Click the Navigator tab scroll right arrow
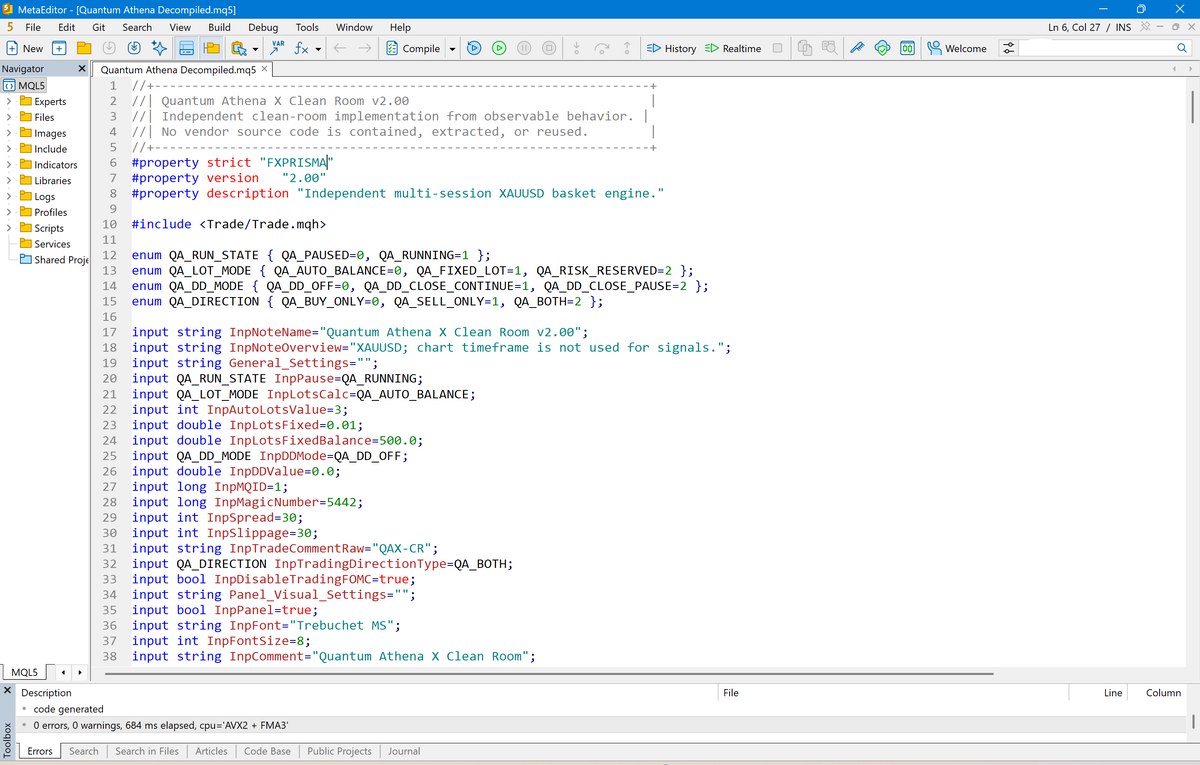Viewport: 1200px width, 765px height. coord(78,671)
